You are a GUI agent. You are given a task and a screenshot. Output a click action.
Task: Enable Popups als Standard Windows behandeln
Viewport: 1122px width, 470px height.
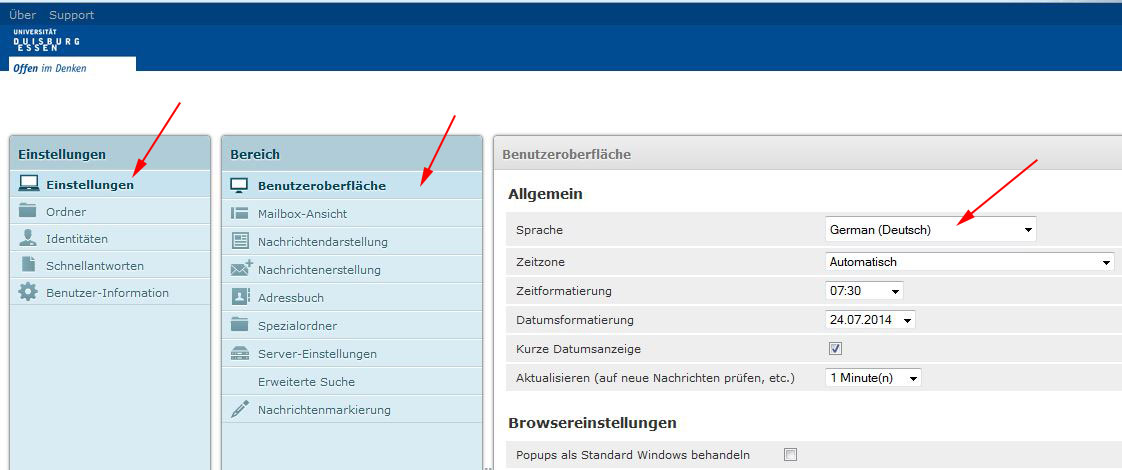[791, 455]
